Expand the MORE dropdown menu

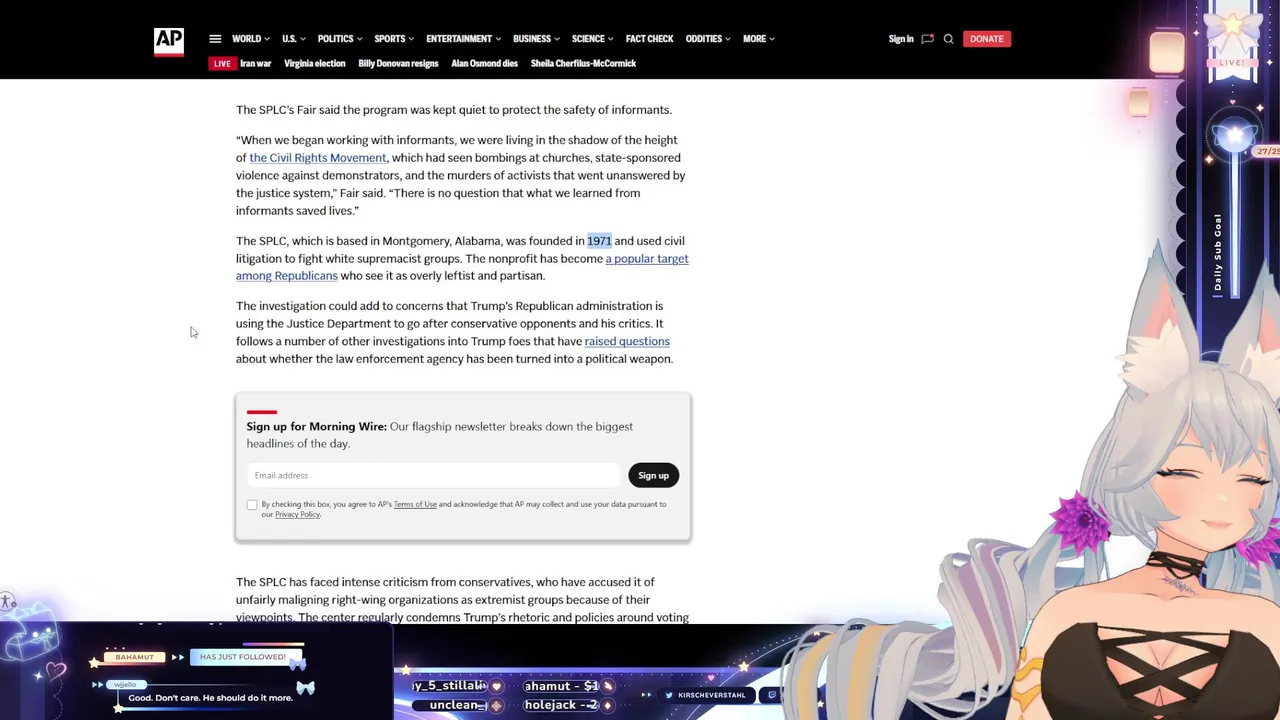pyautogui.click(x=758, y=39)
